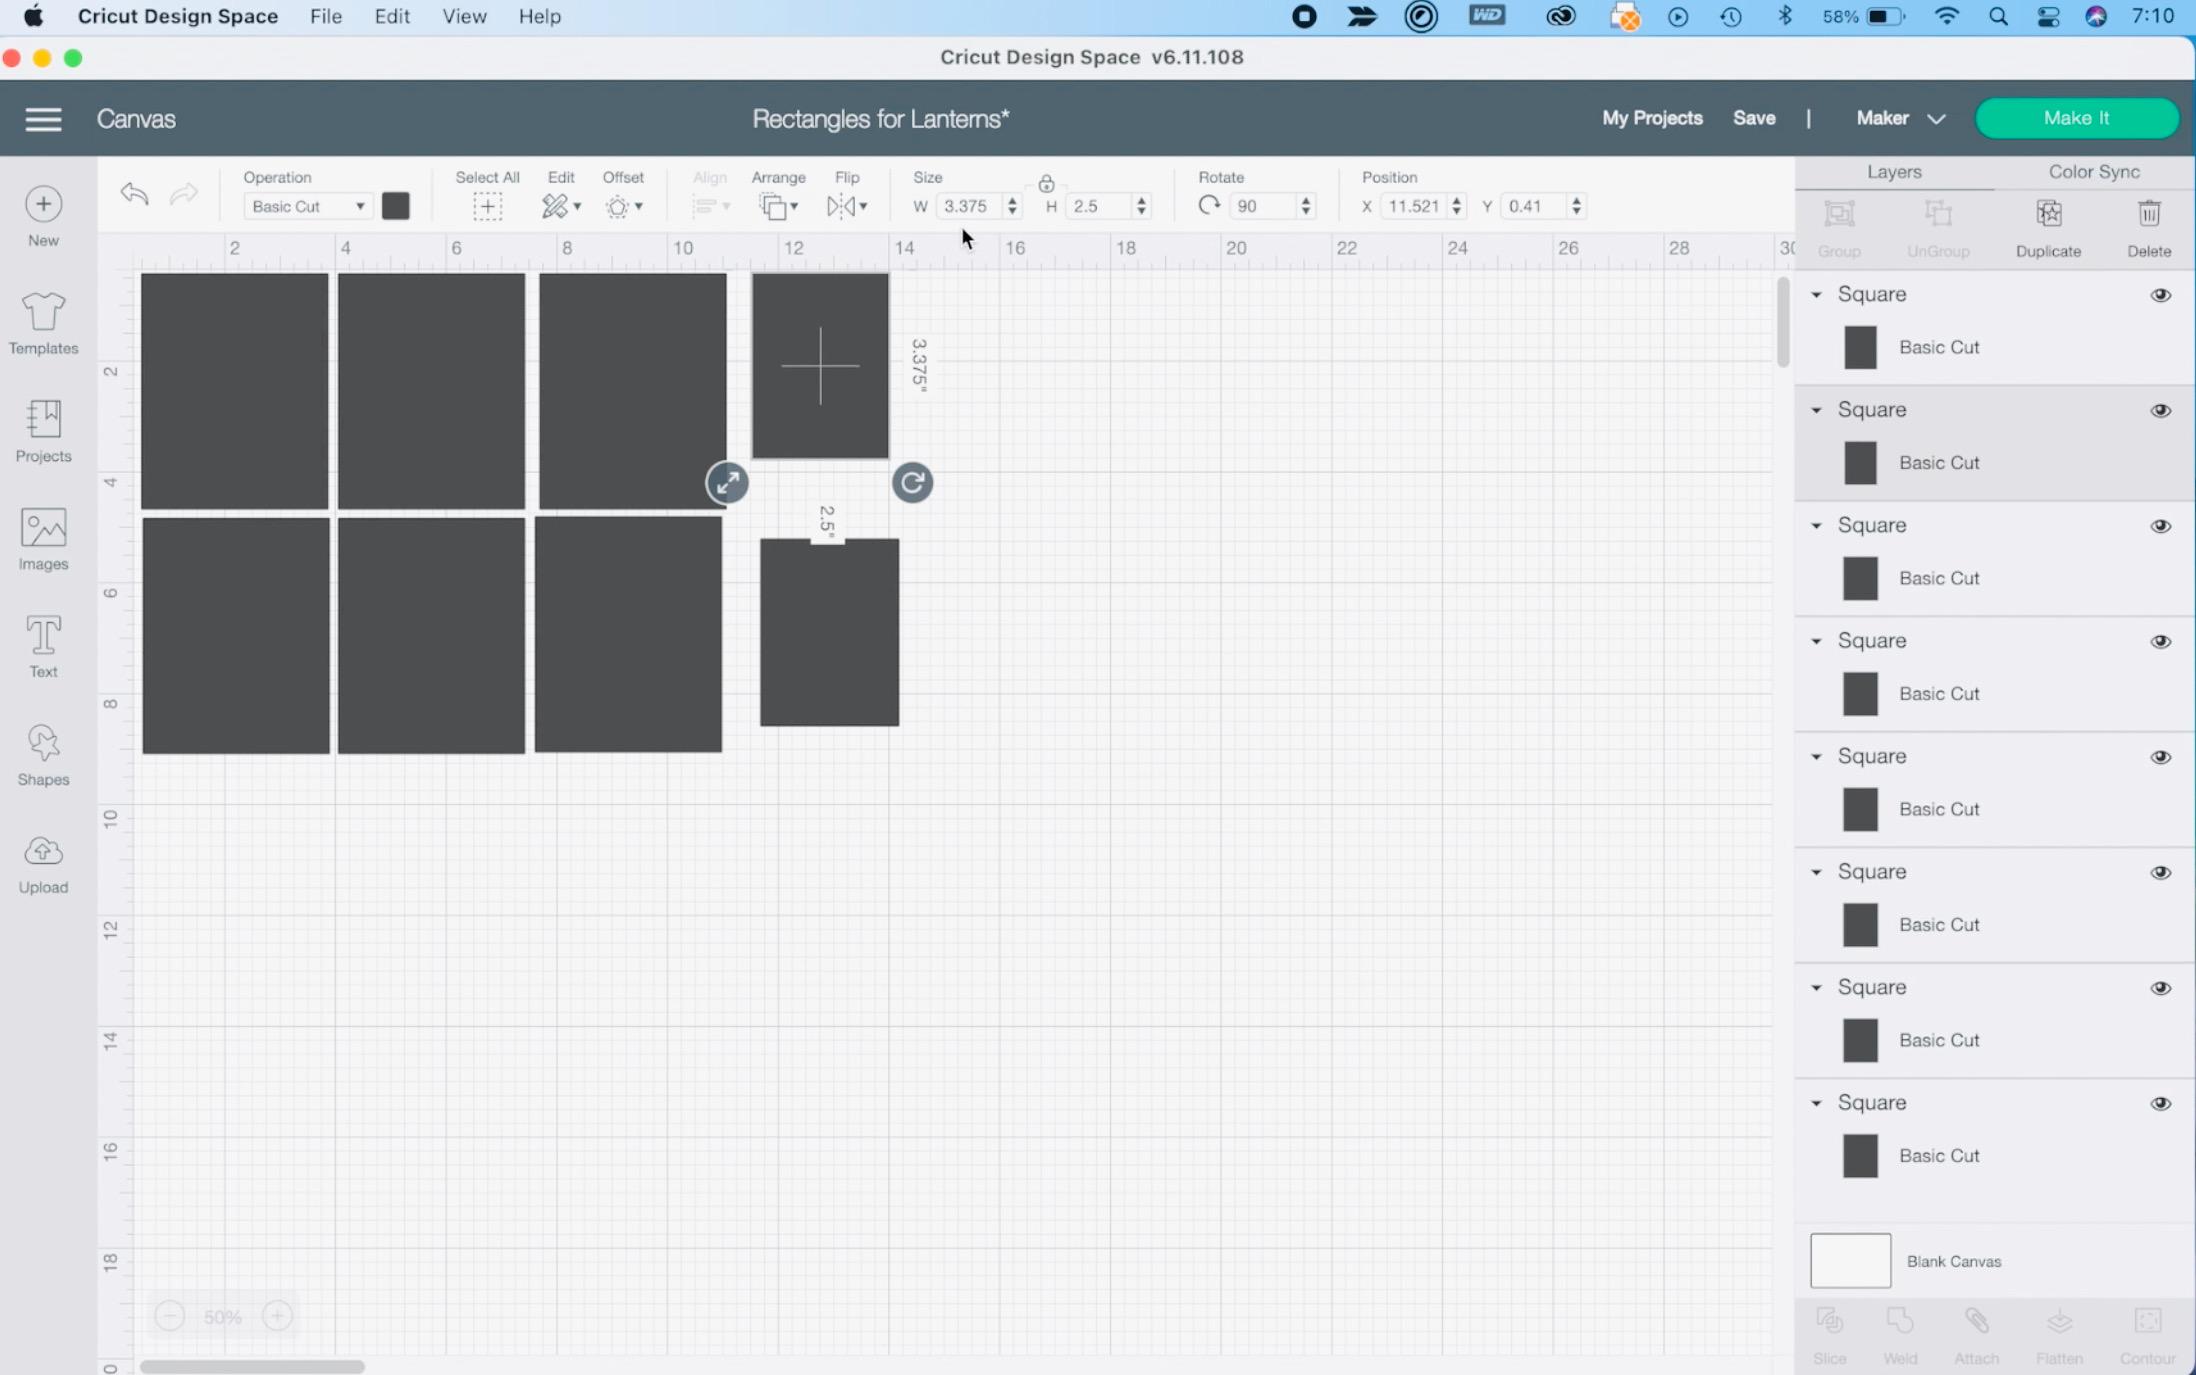The width and height of the screenshot is (2196, 1375).
Task: Toggle visibility of last Square layer
Action: point(2160,1103)
